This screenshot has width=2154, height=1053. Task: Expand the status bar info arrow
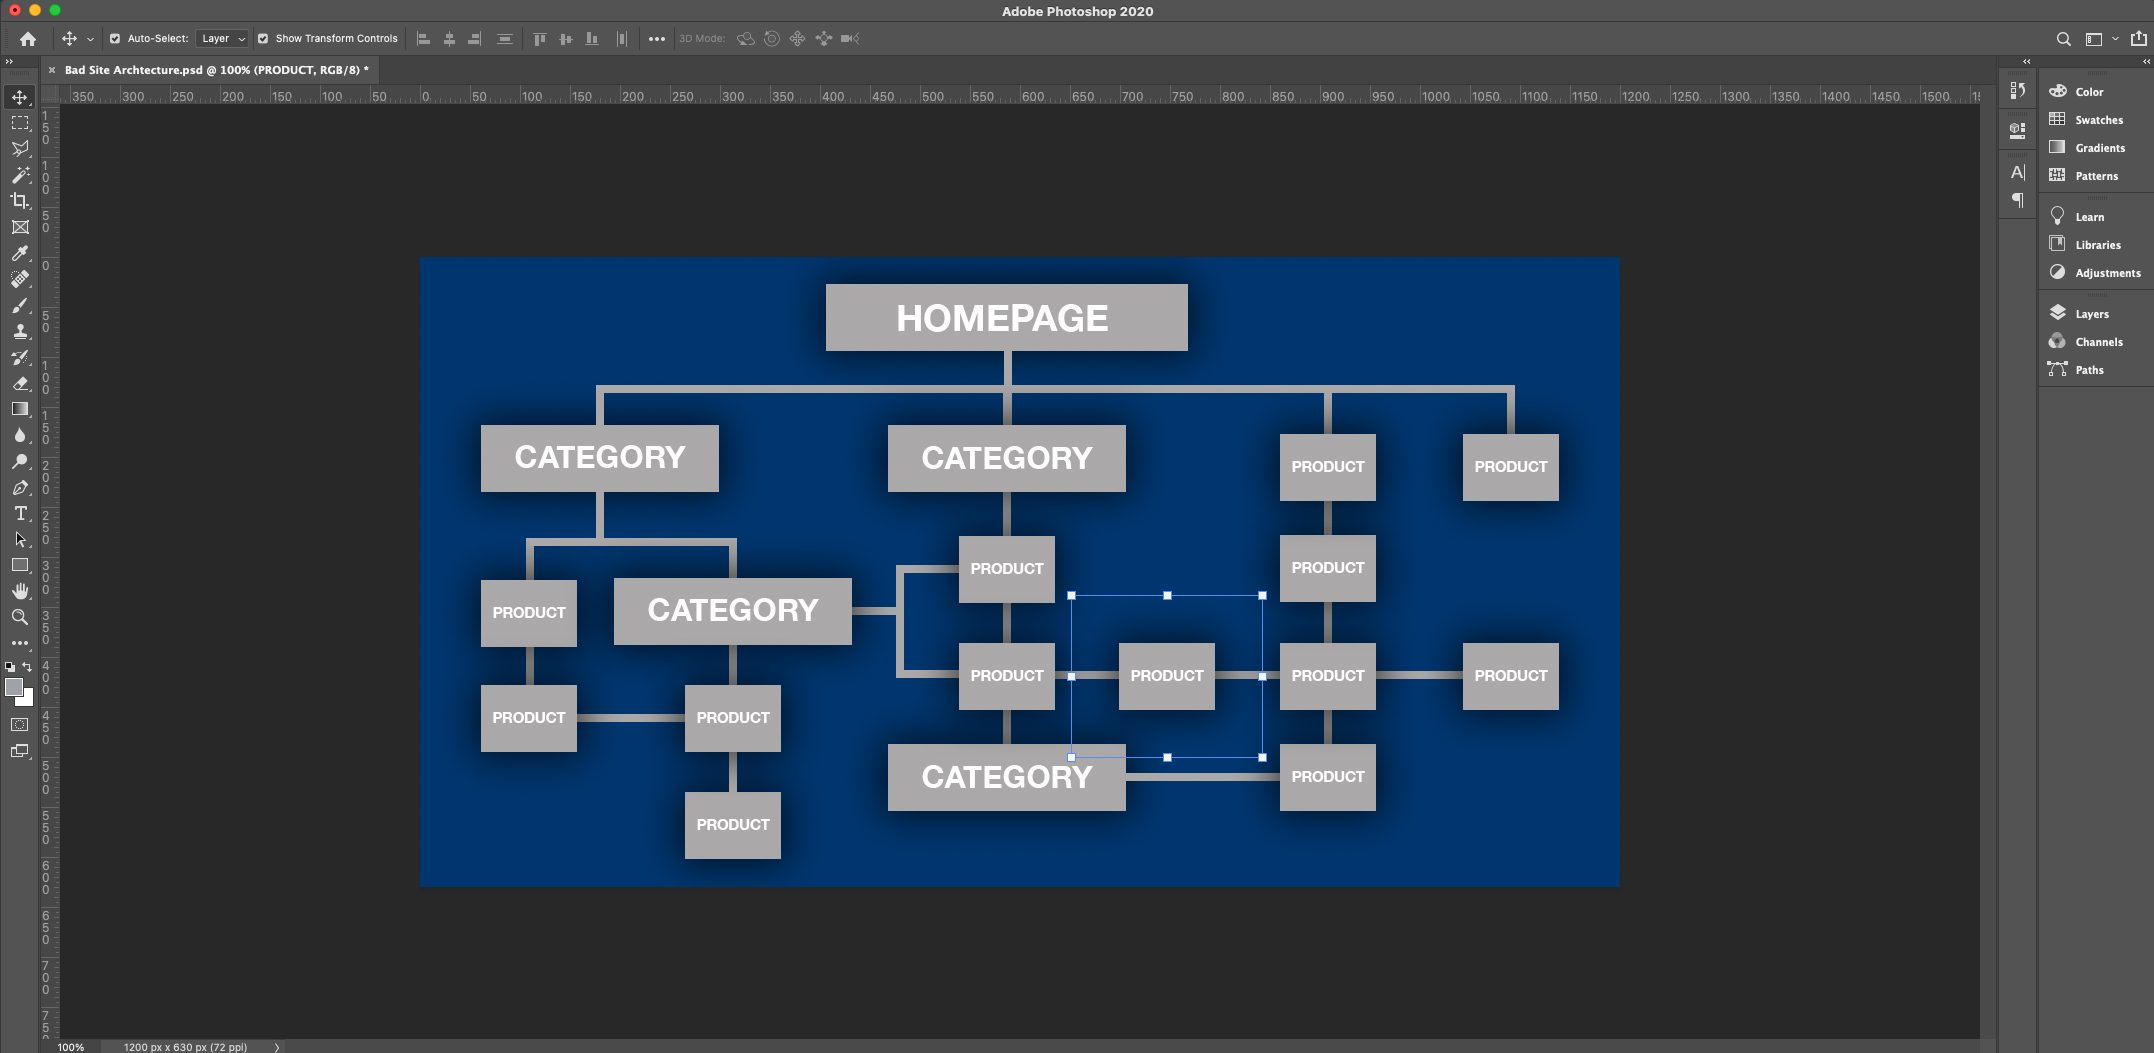coord(277,1047)
